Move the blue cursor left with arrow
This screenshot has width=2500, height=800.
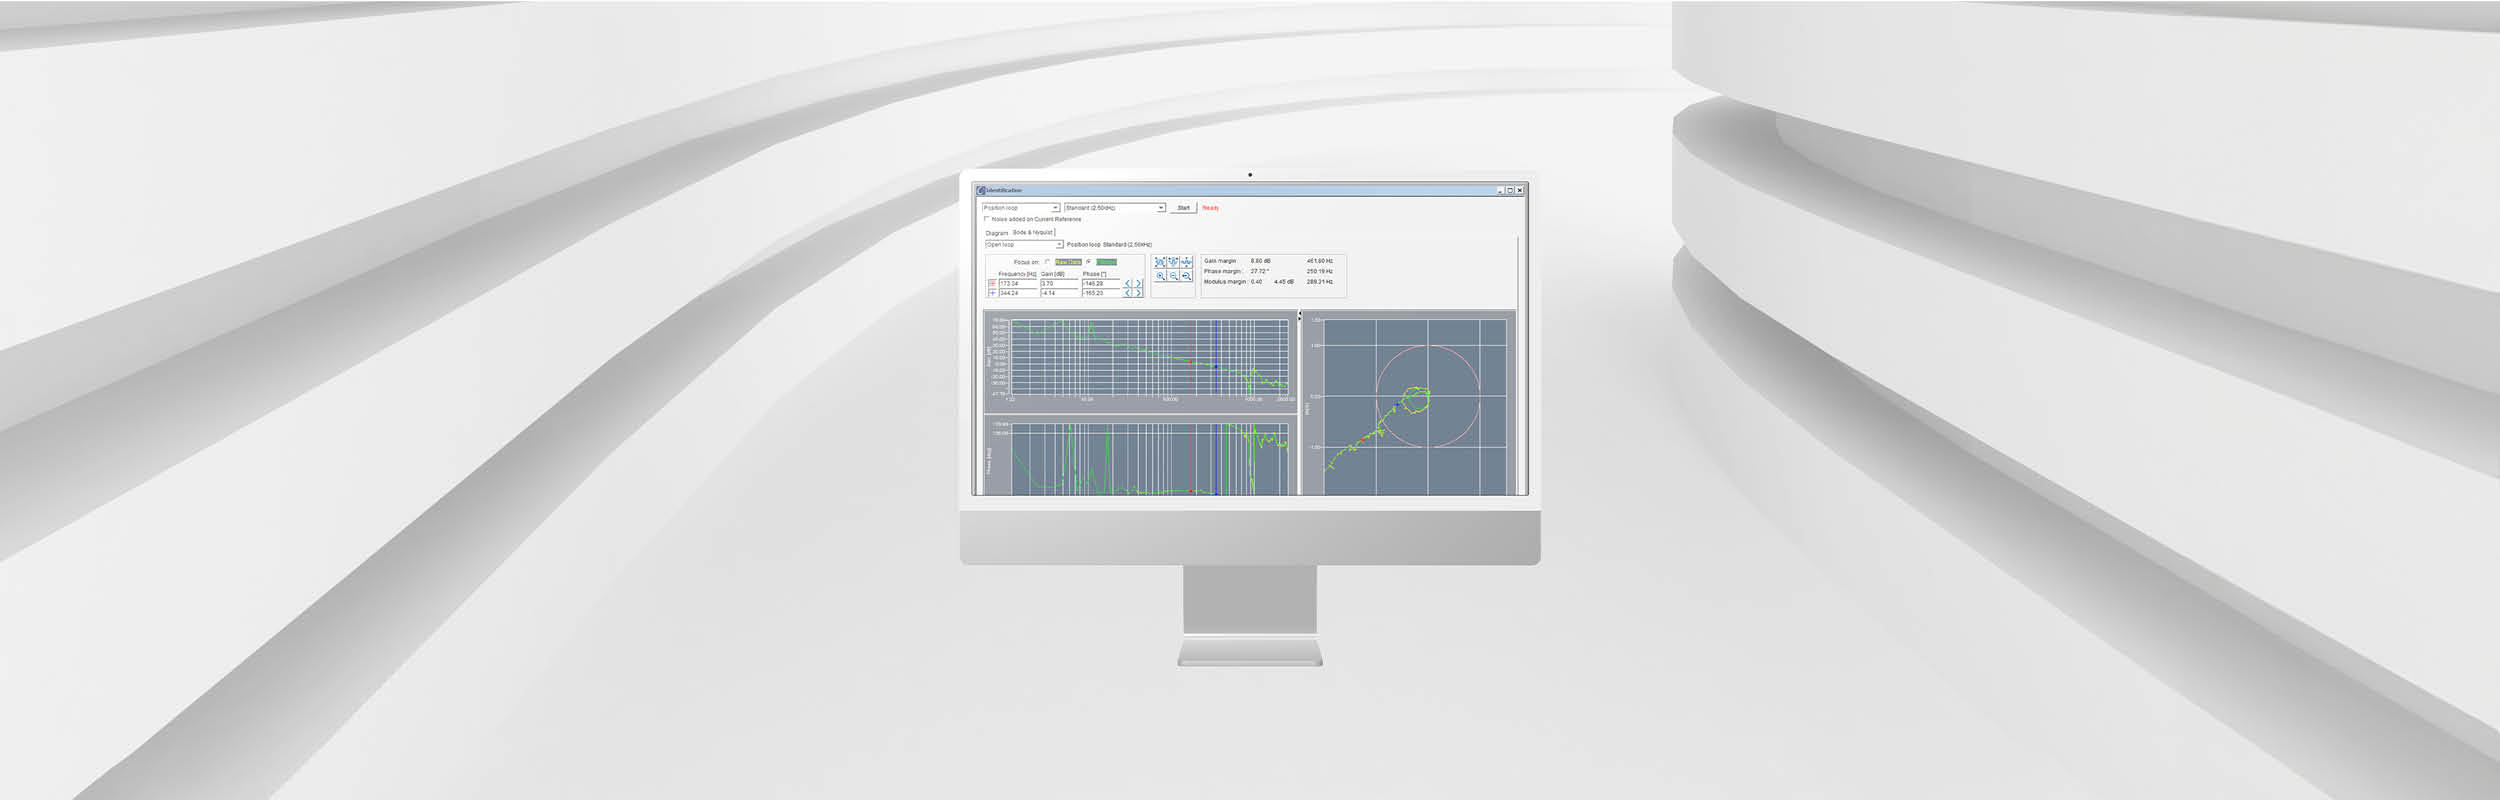point(1128,293)
